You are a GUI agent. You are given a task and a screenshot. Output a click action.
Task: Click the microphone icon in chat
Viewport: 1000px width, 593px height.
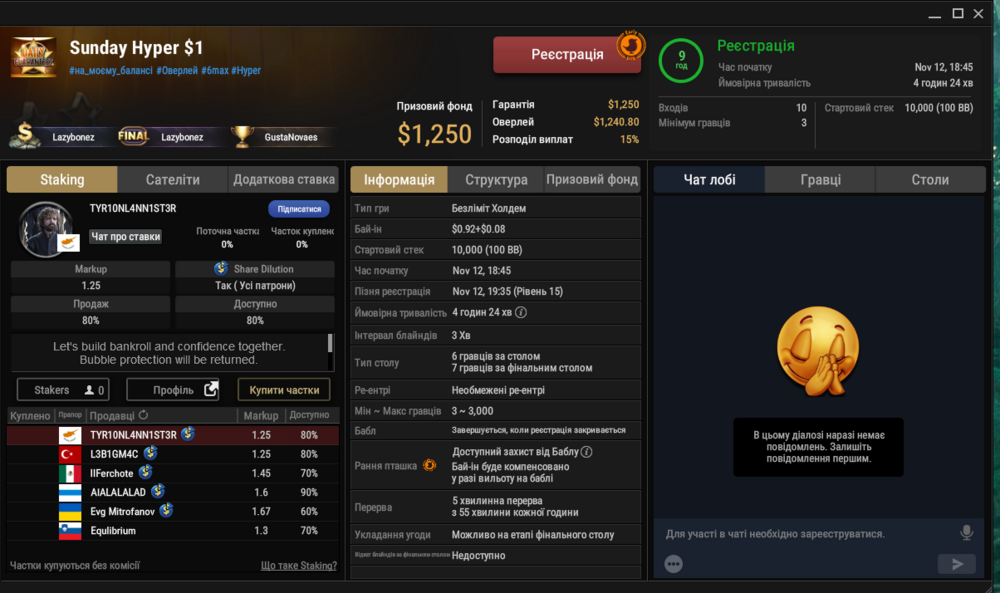[x=966, y=532]
